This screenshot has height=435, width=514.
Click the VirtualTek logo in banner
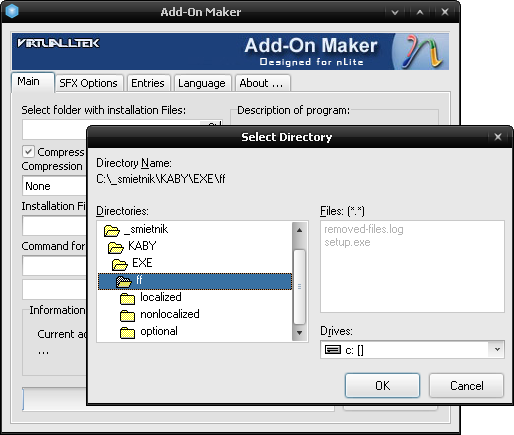[58, 43]
